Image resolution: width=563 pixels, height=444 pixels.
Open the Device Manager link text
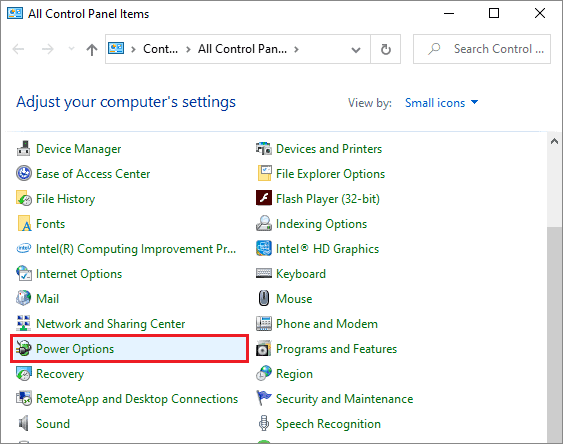[79, 149]
